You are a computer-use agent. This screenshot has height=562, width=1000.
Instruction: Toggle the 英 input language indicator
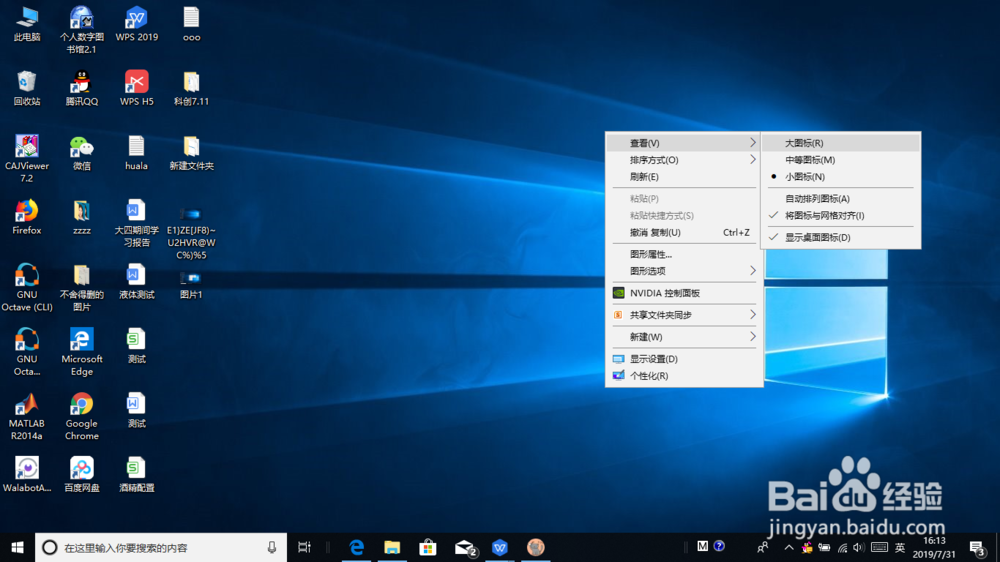pyautogui.click(x=900, y=547)
